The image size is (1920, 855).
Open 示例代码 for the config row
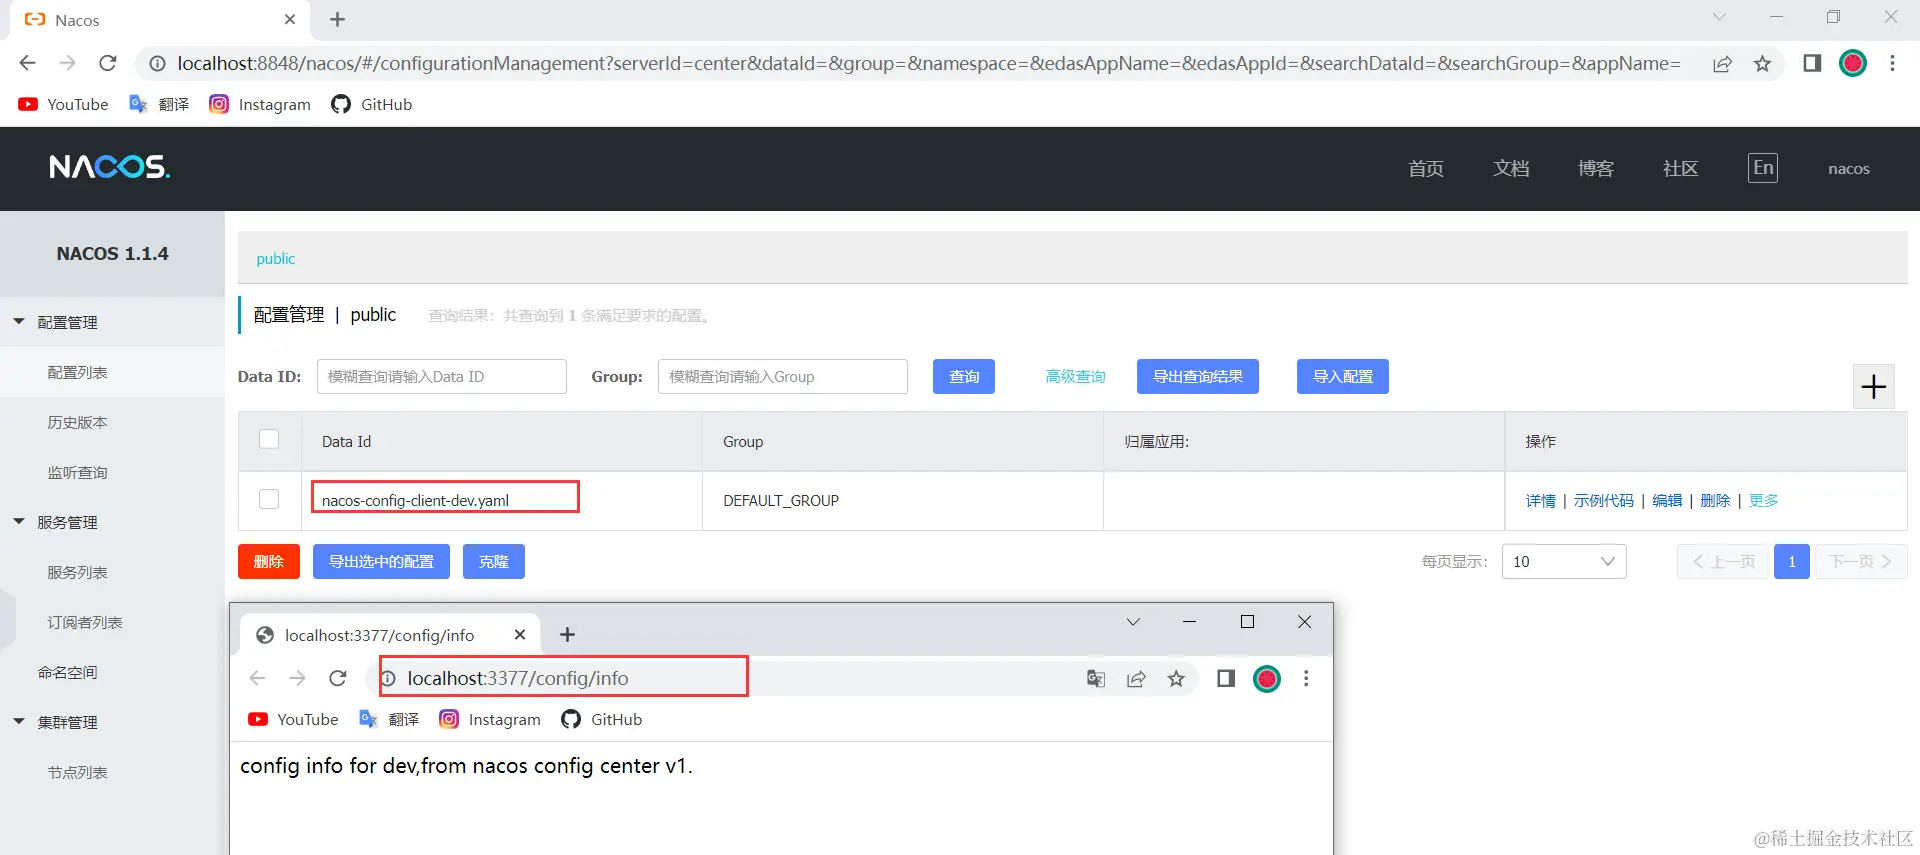pos(1604,501)
